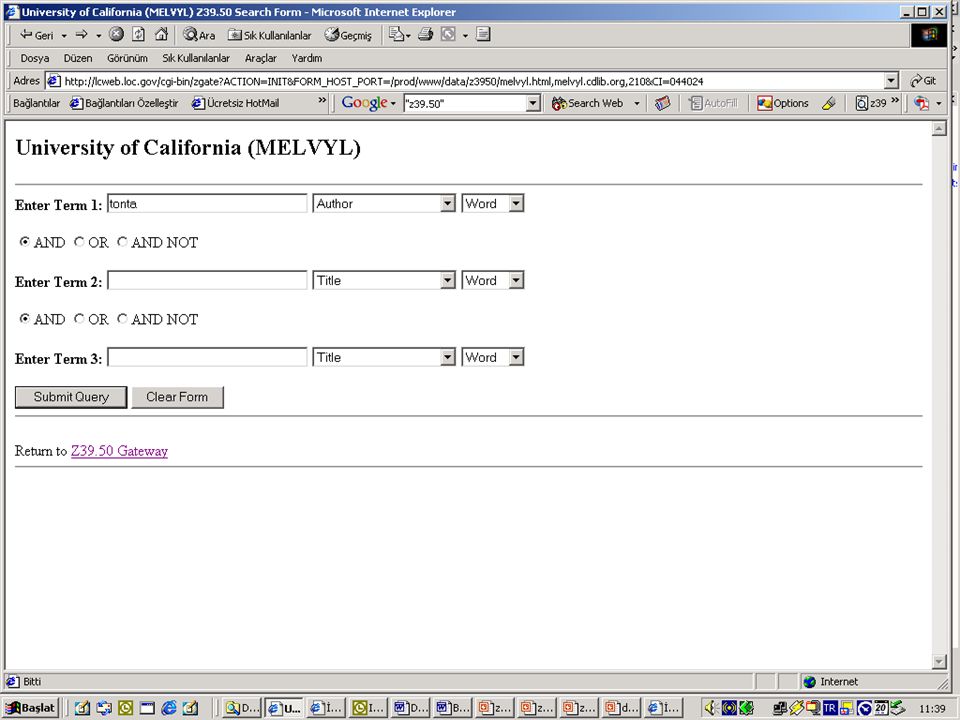Open Title field dropdown for Term 3

[x=384, y=357]
